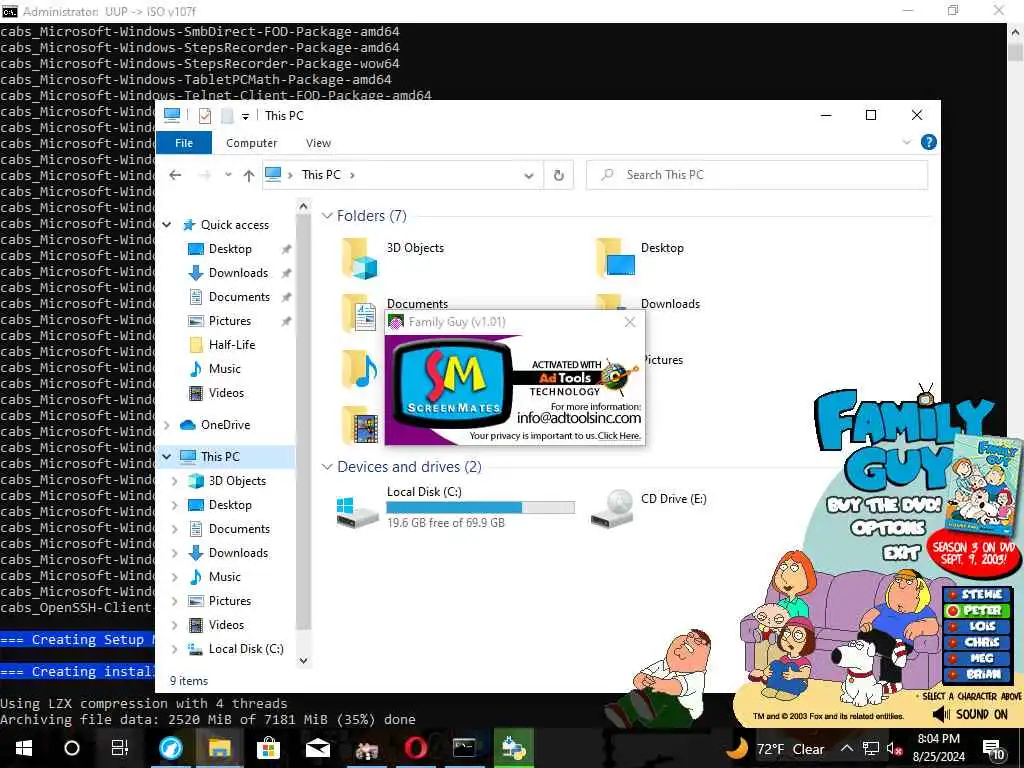Open the Properties quick access toolbar icon
The width and height of the screenshot is (1024, 768).
[x=205, y=116]
